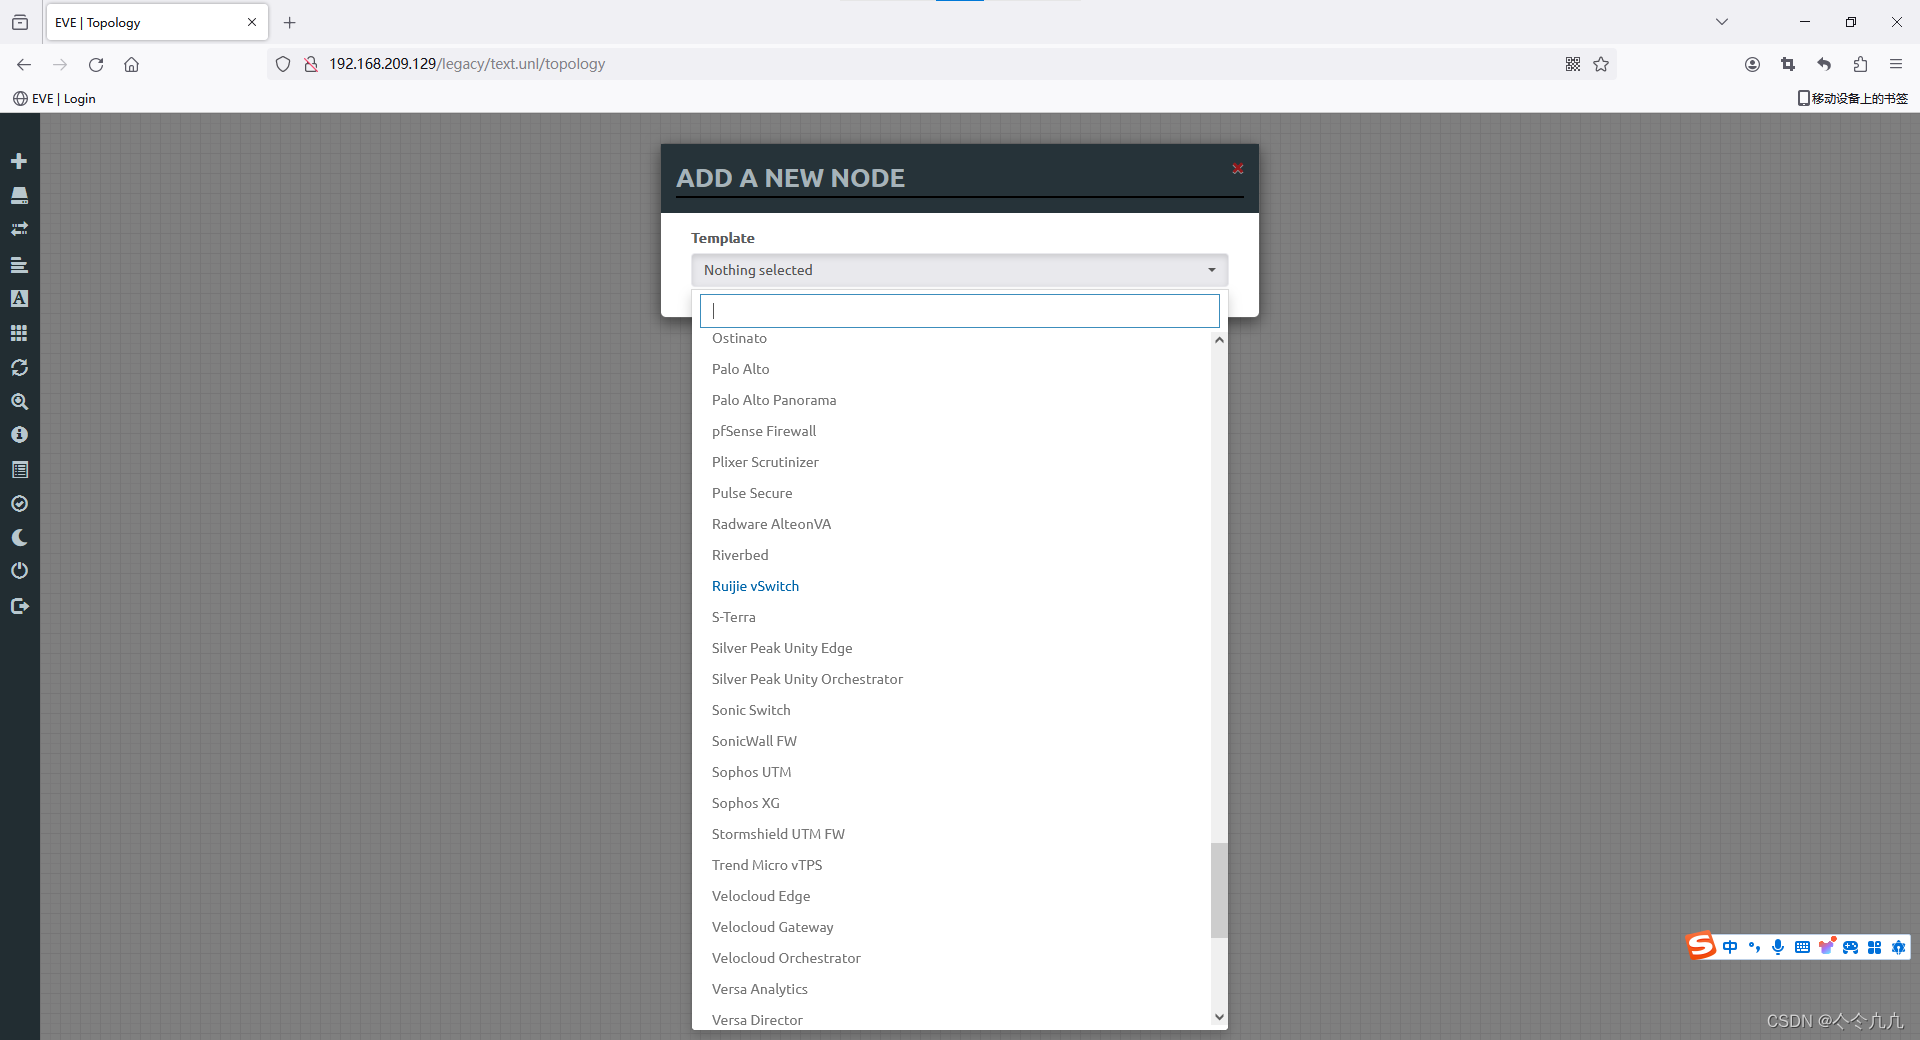Open the list all tabs chevron
The width and height of the screenshot is (1920, 1040).
[1722, 22]
